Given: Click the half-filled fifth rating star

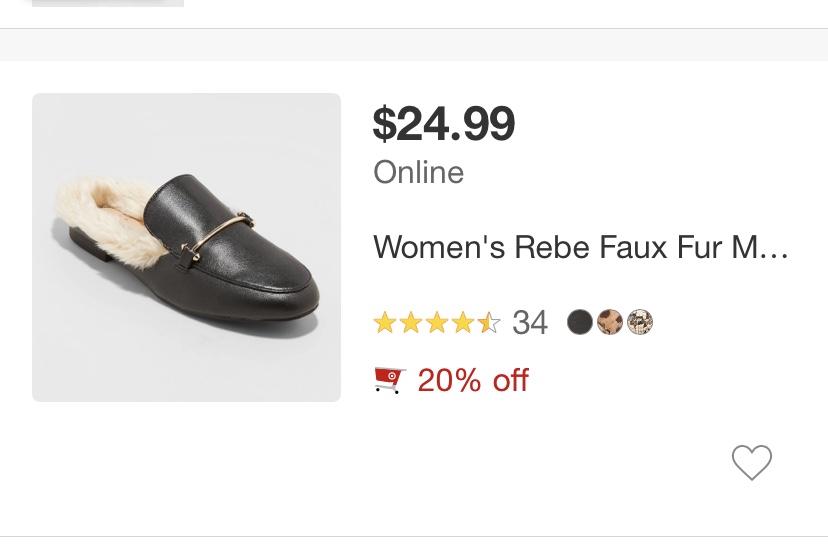Looking at the screenshot, I should pos(489,323).
